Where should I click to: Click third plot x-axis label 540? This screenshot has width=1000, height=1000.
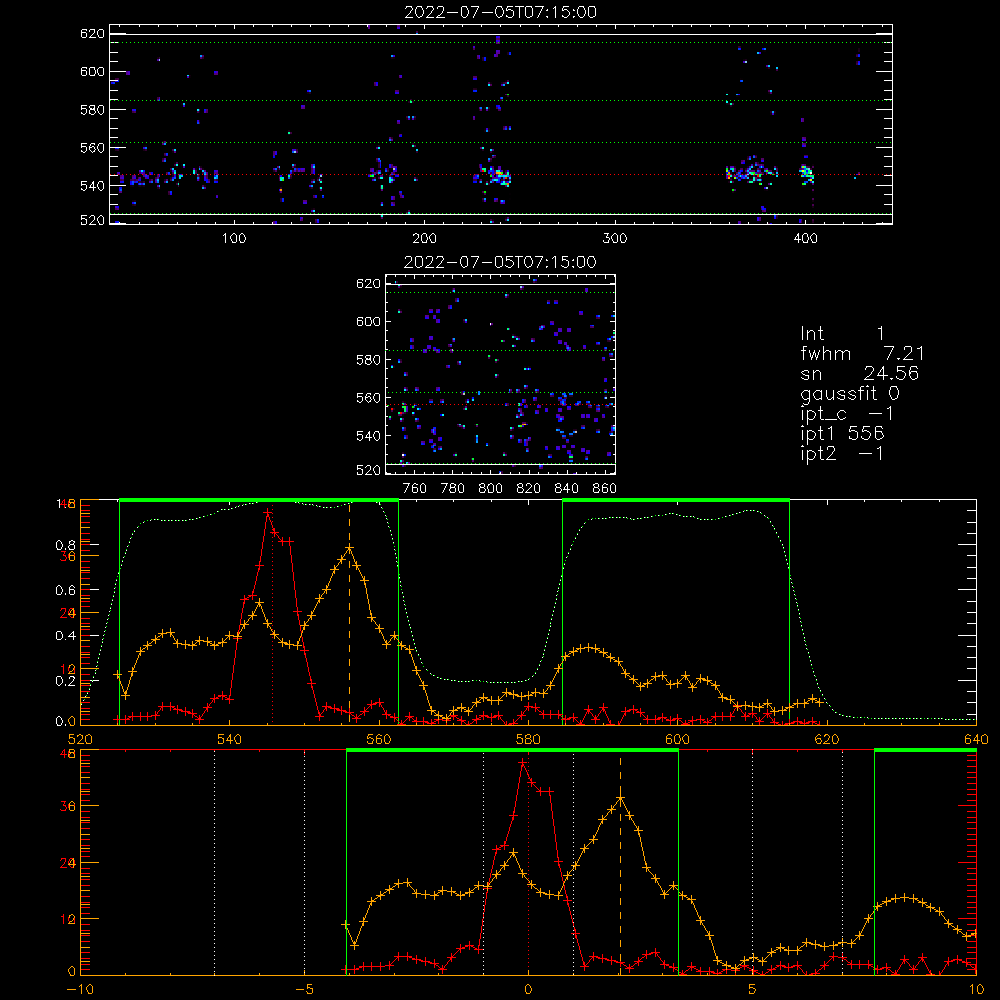[x=229, y=739]
